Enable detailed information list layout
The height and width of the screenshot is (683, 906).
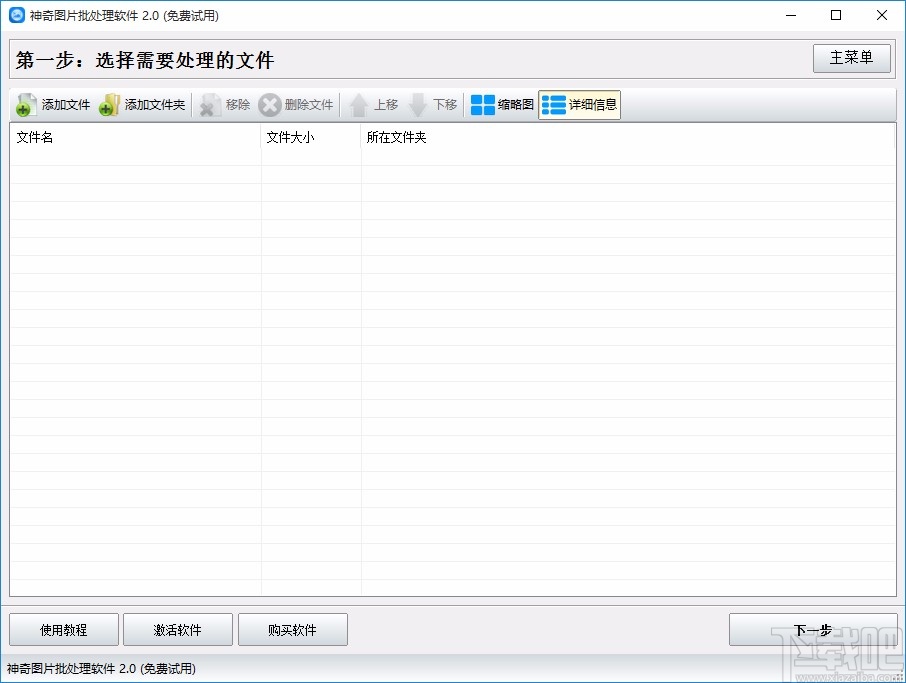pos(579,104)
